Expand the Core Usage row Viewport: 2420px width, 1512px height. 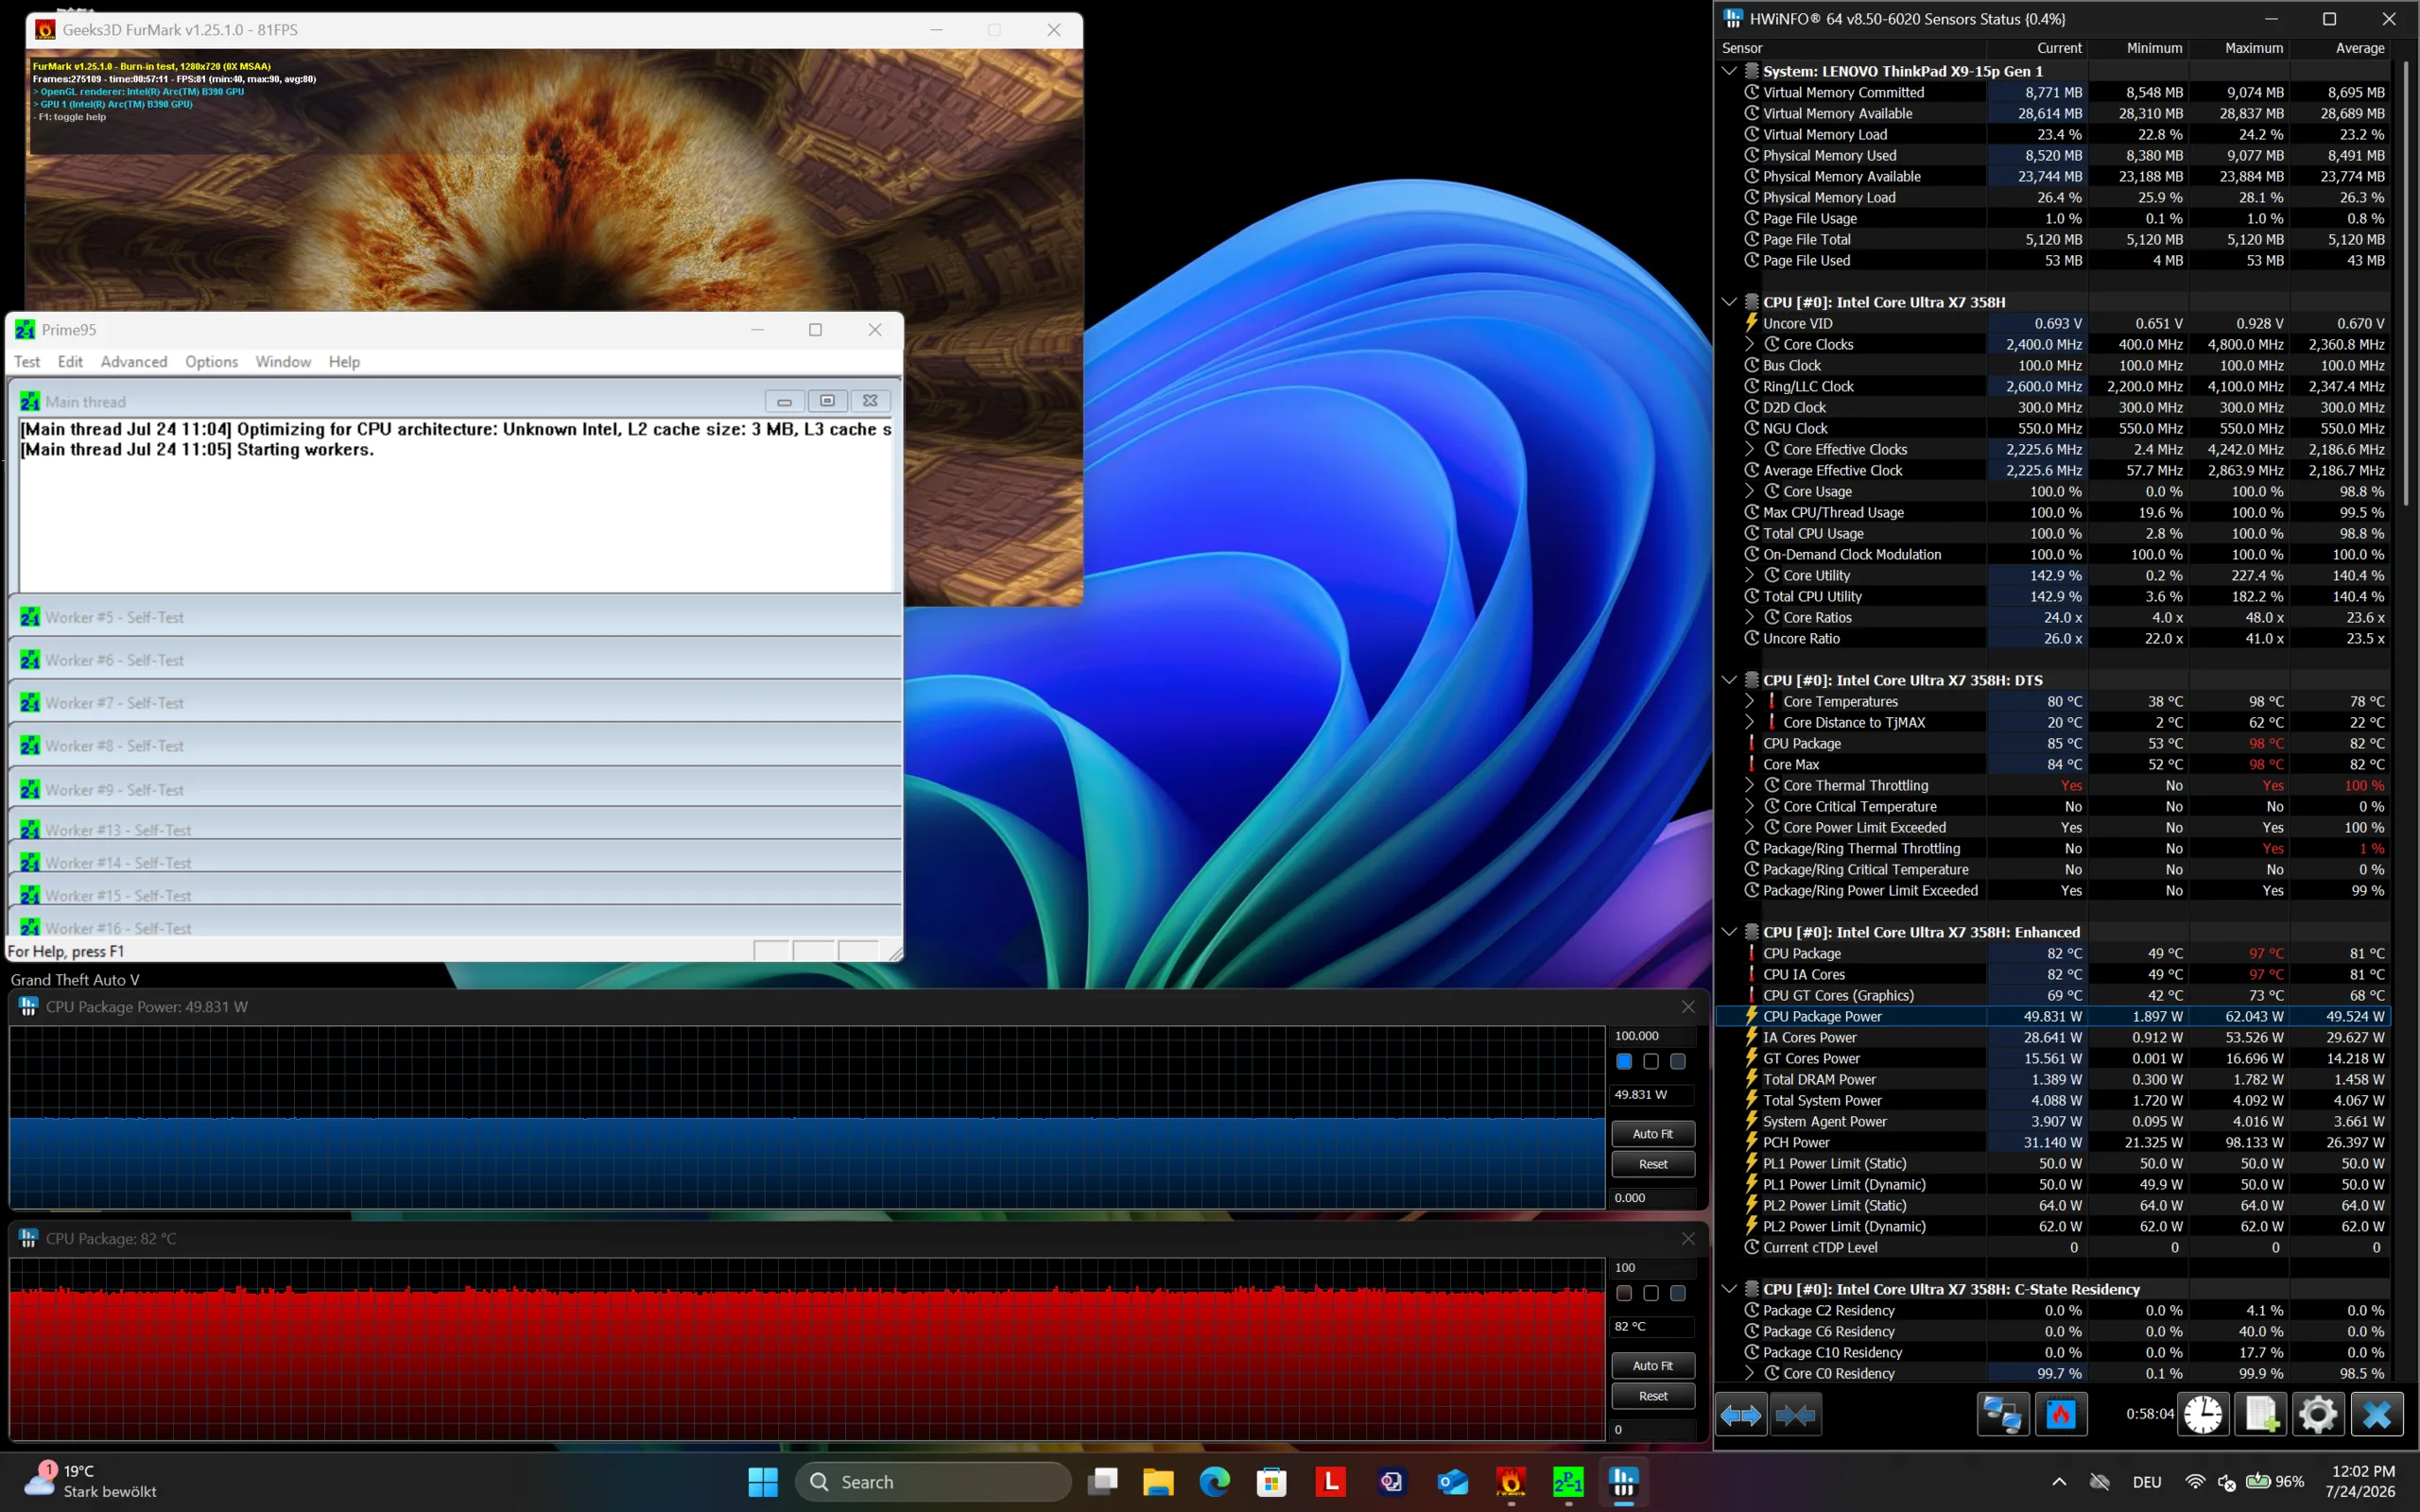[x=1750, y=491]
